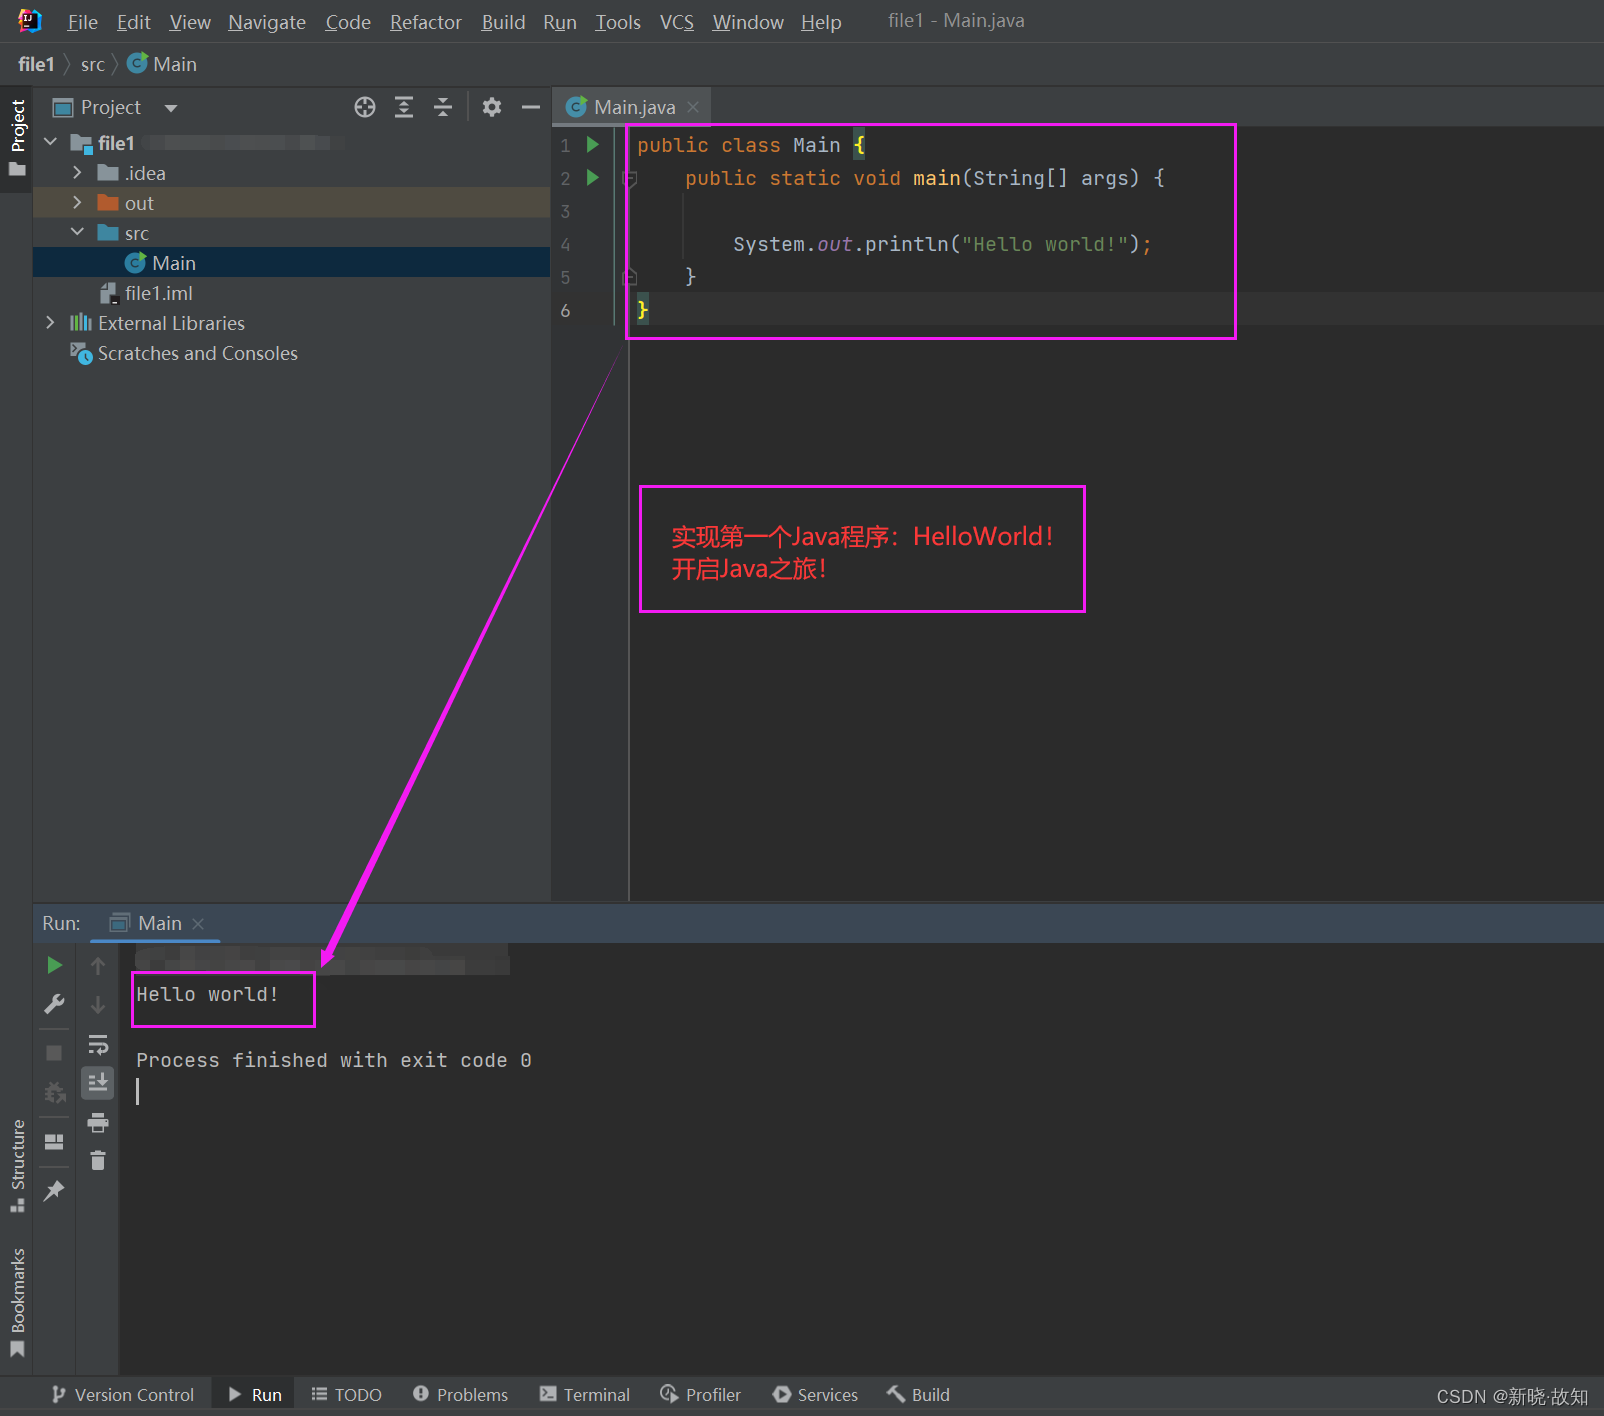This screenshot has height=1416, width=1604.
Task: Click the green run gutter arrow on line 1
Action: [593, 145]
